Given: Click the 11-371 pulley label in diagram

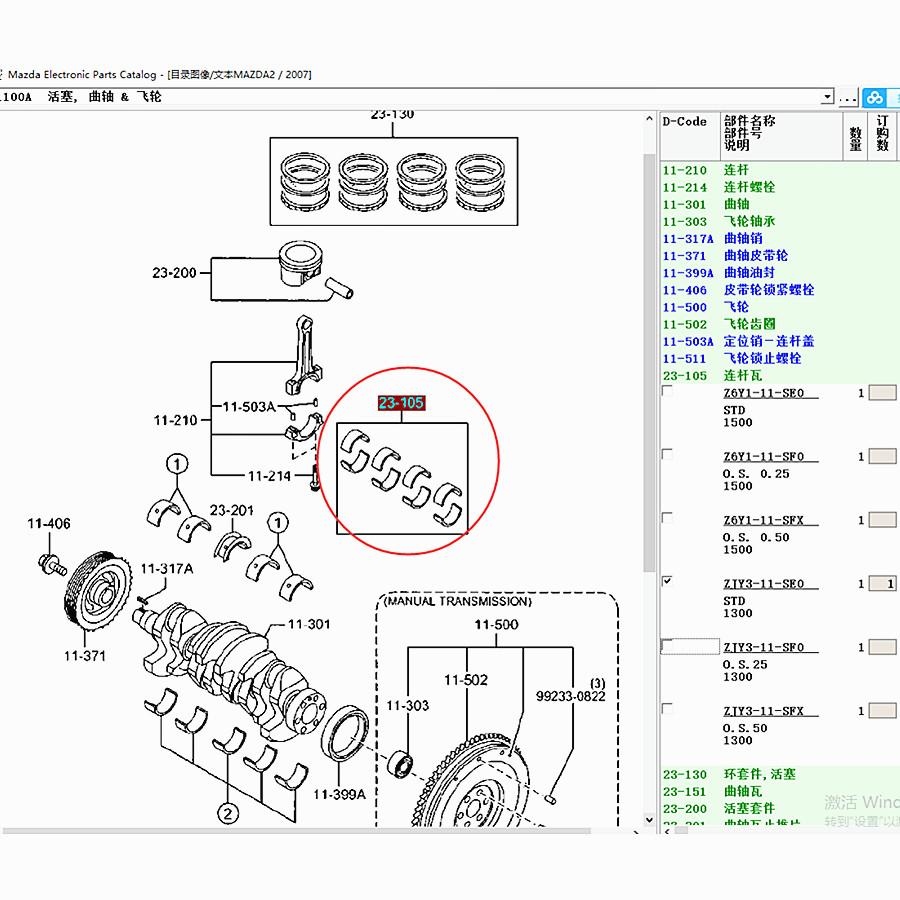Looking at the screenshot, I should coord(85,656).
